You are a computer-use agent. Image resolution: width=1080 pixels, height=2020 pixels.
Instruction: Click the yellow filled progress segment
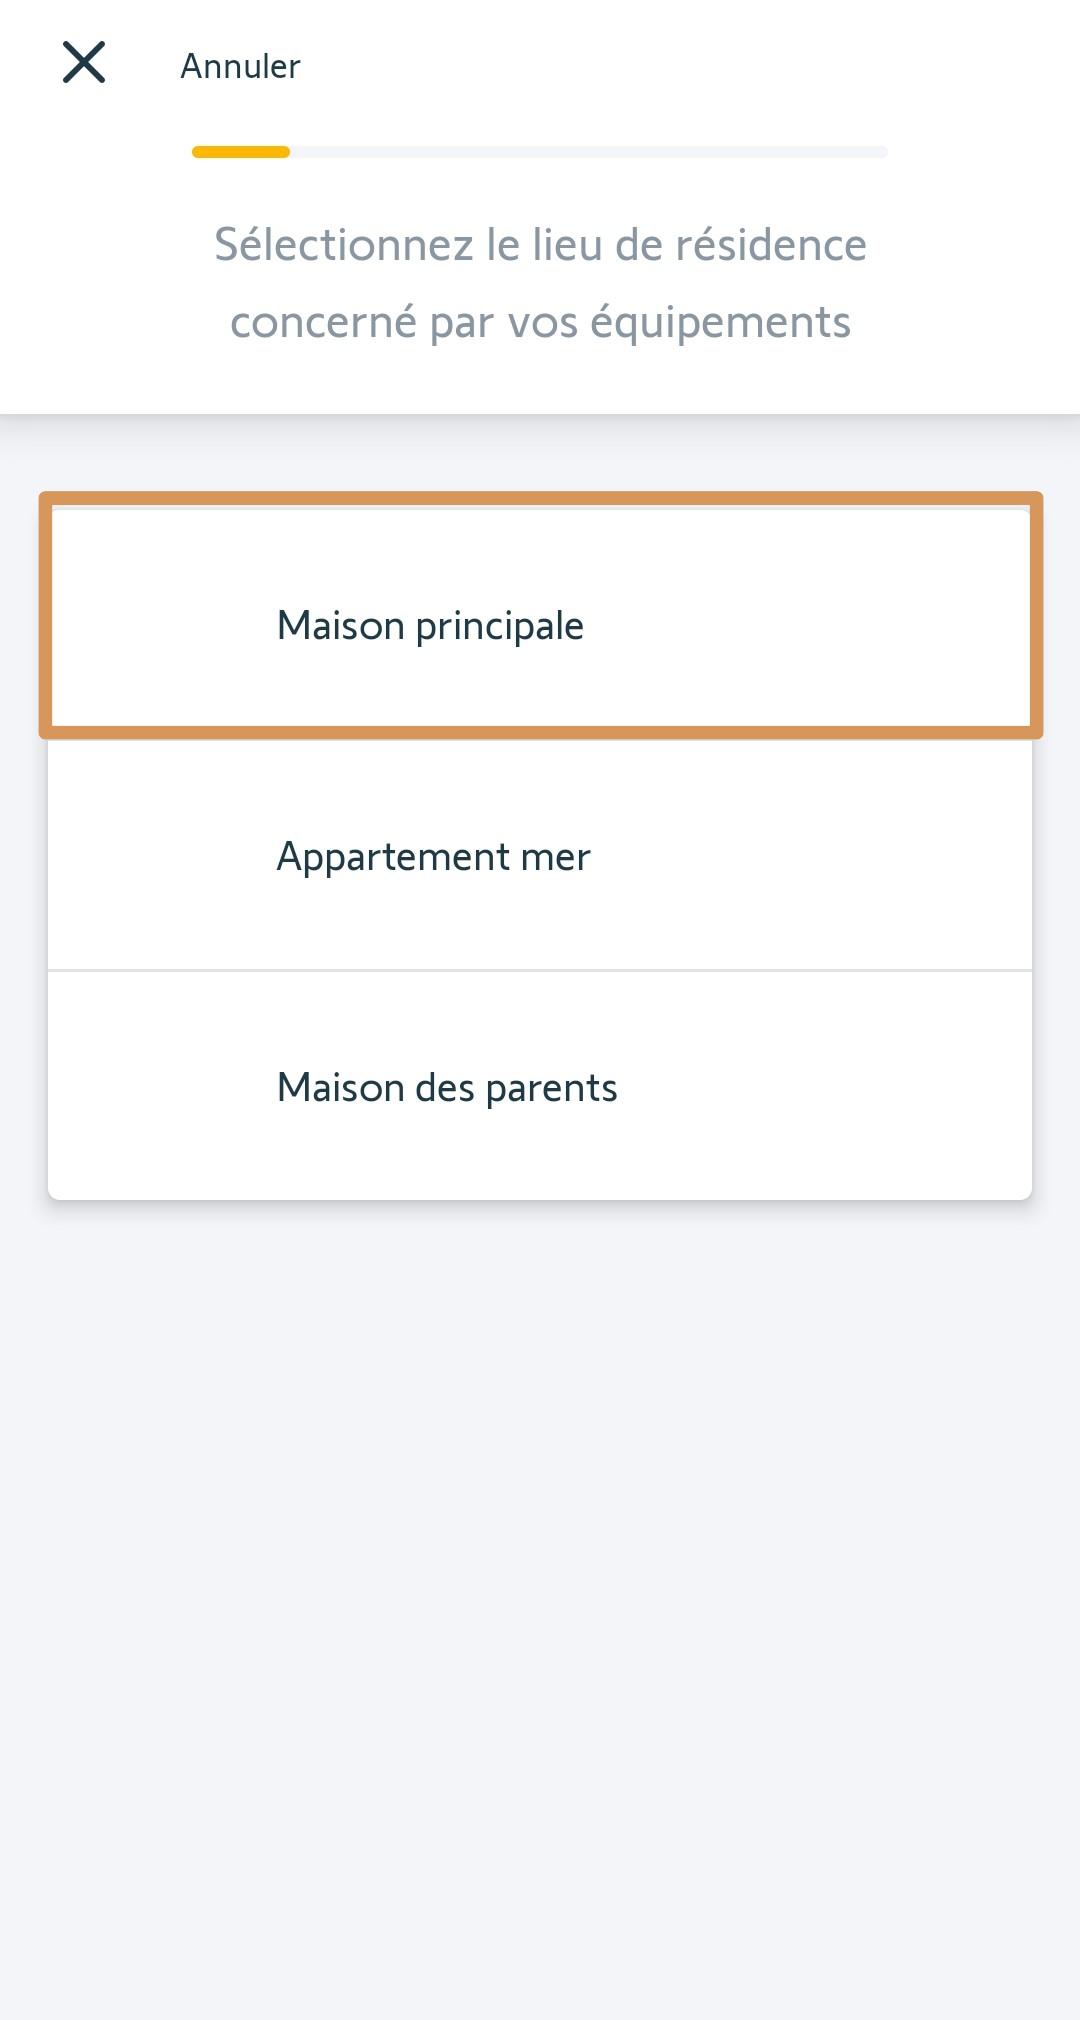pos(241,152)
